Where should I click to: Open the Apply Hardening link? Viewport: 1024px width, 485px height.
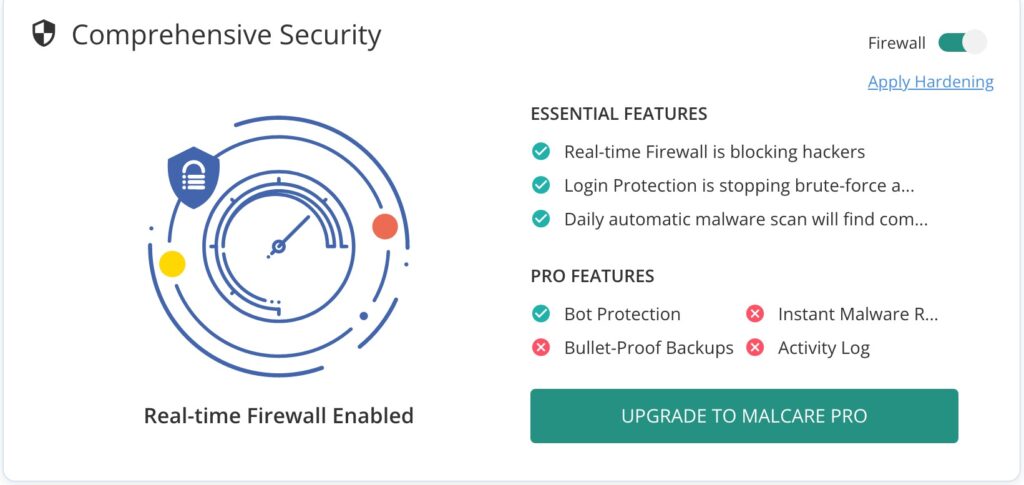[x=931, y=82]
